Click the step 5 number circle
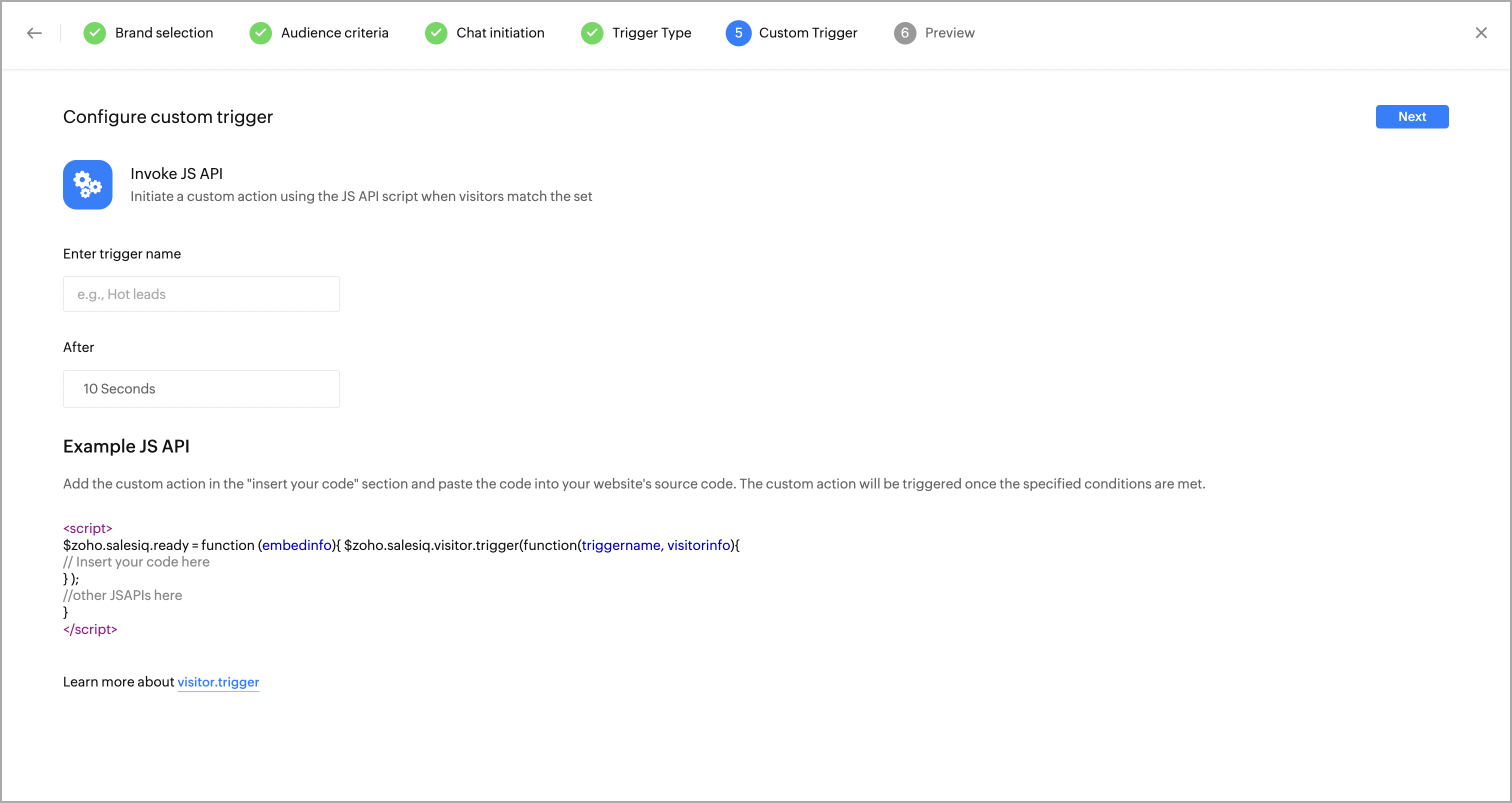 point(738,33)
